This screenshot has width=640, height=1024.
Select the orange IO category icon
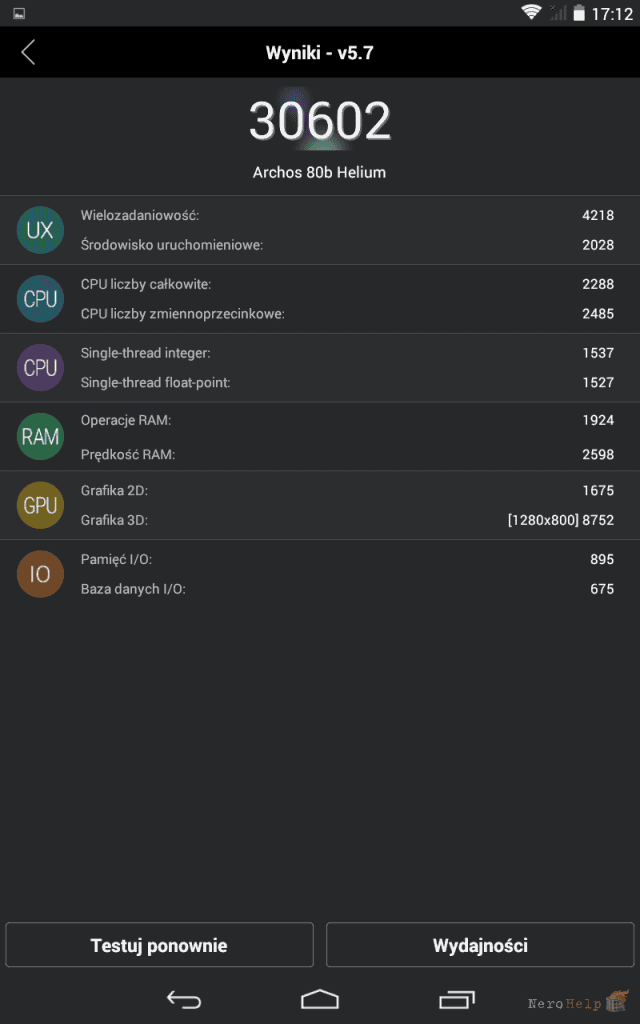click(x=40, y=574)
